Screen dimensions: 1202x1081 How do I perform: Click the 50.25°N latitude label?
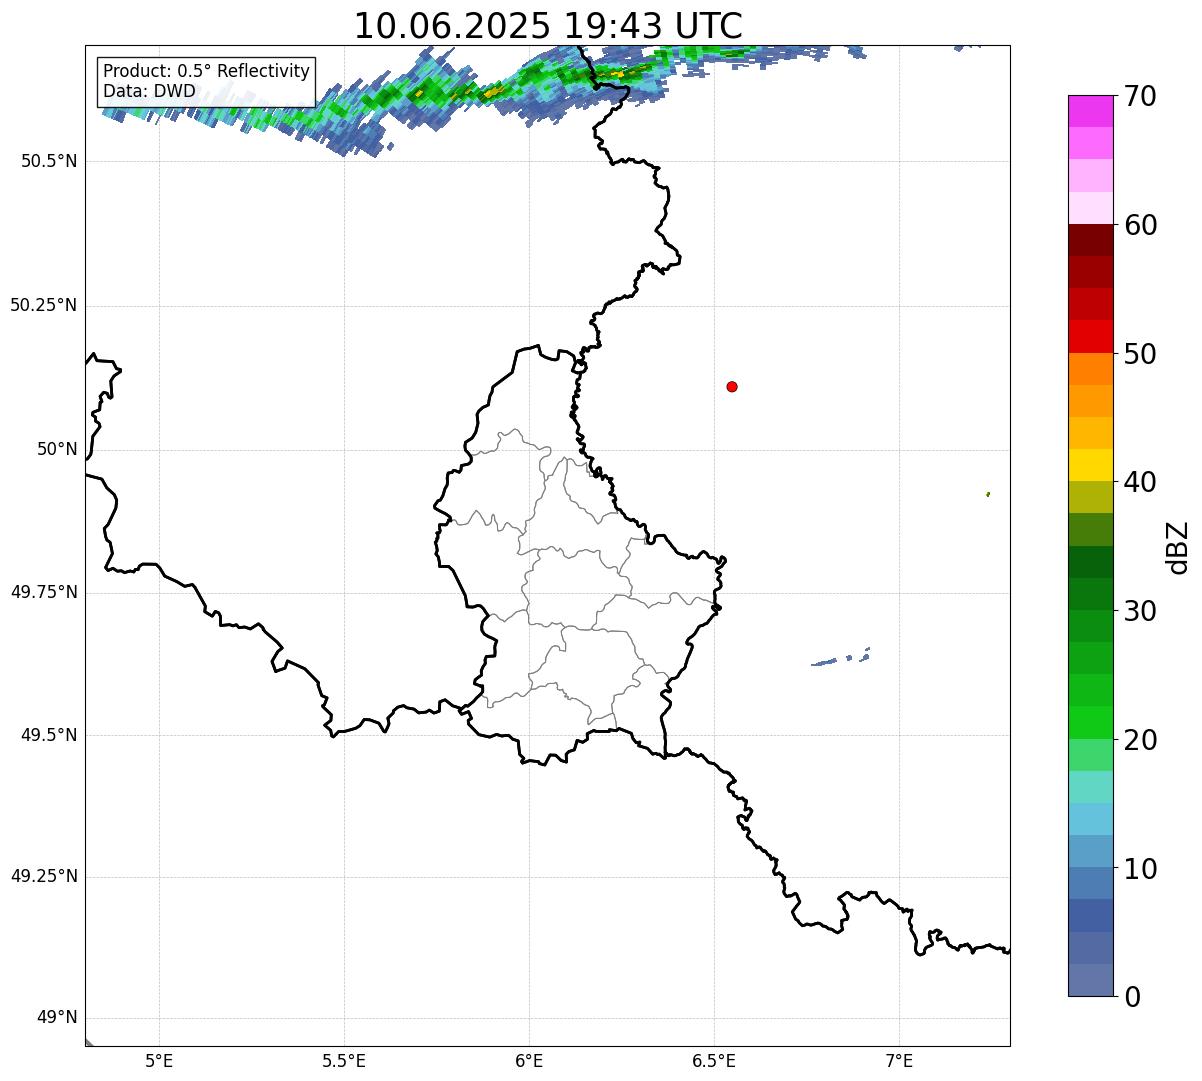(43, 305)
